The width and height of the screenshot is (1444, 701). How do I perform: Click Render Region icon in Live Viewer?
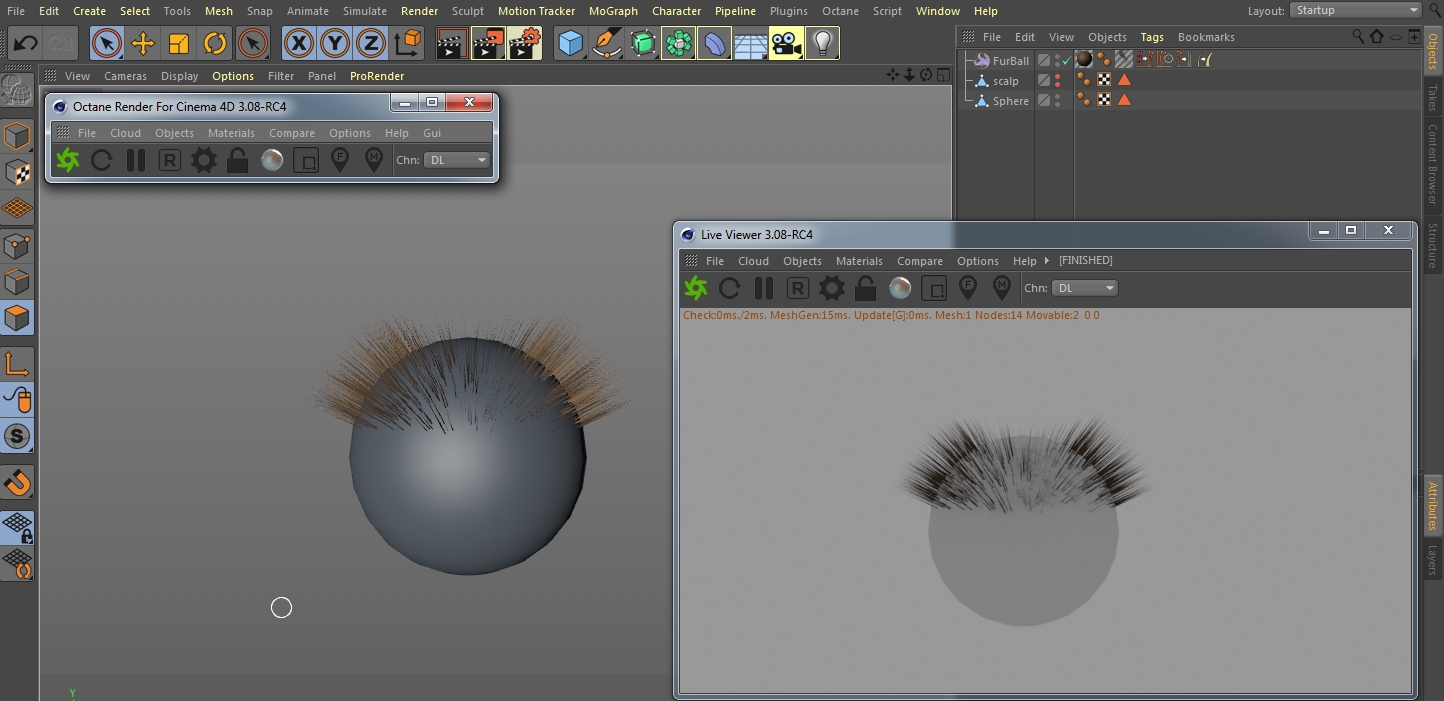tap(934, 289)
